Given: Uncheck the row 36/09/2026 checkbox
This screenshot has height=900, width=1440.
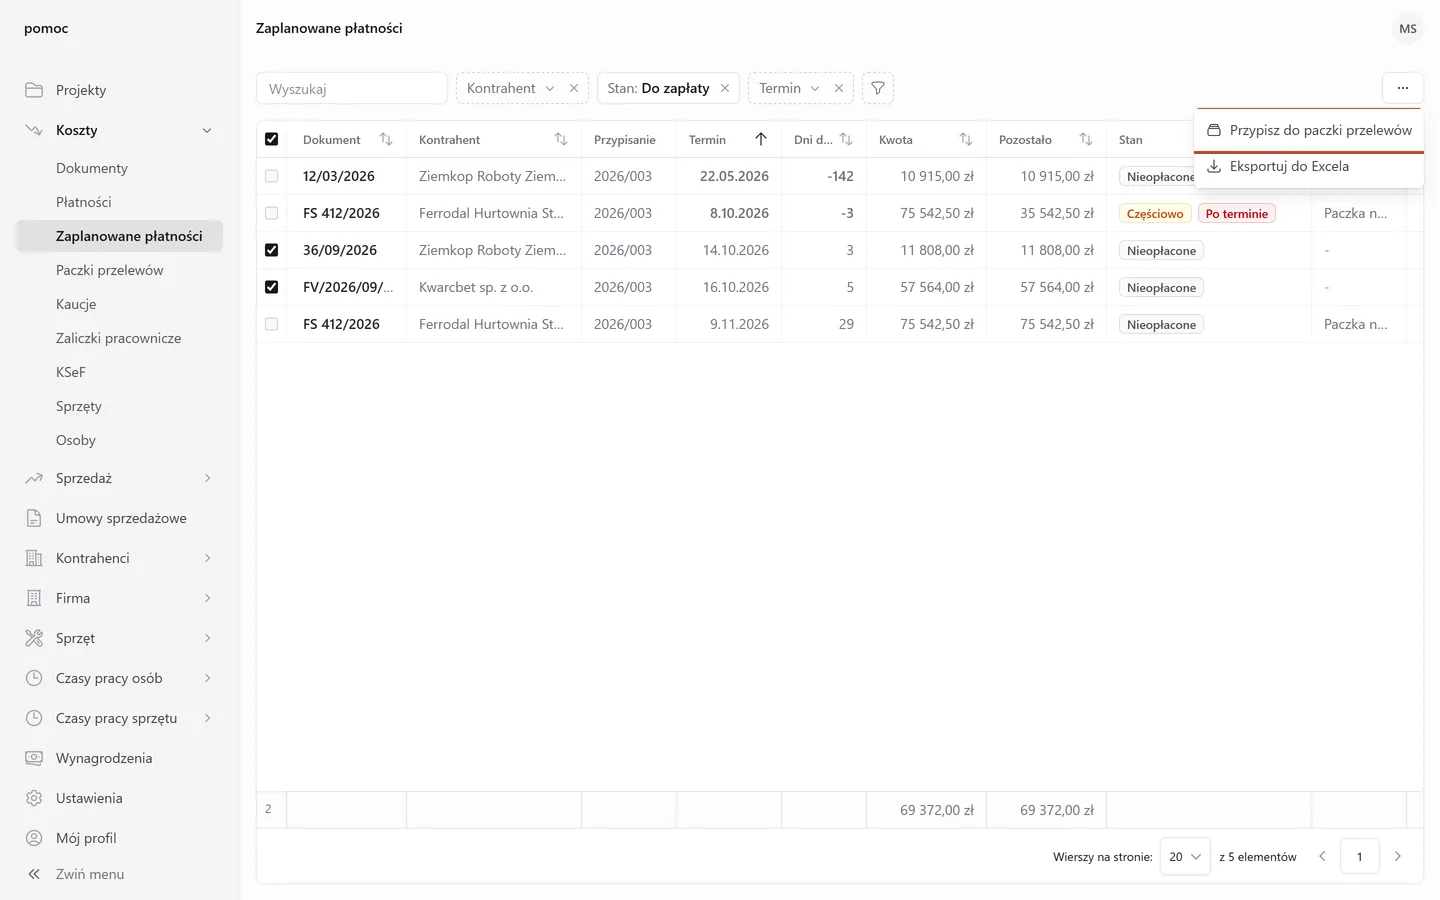Looking at the screenshot, I should coord(271,250).
